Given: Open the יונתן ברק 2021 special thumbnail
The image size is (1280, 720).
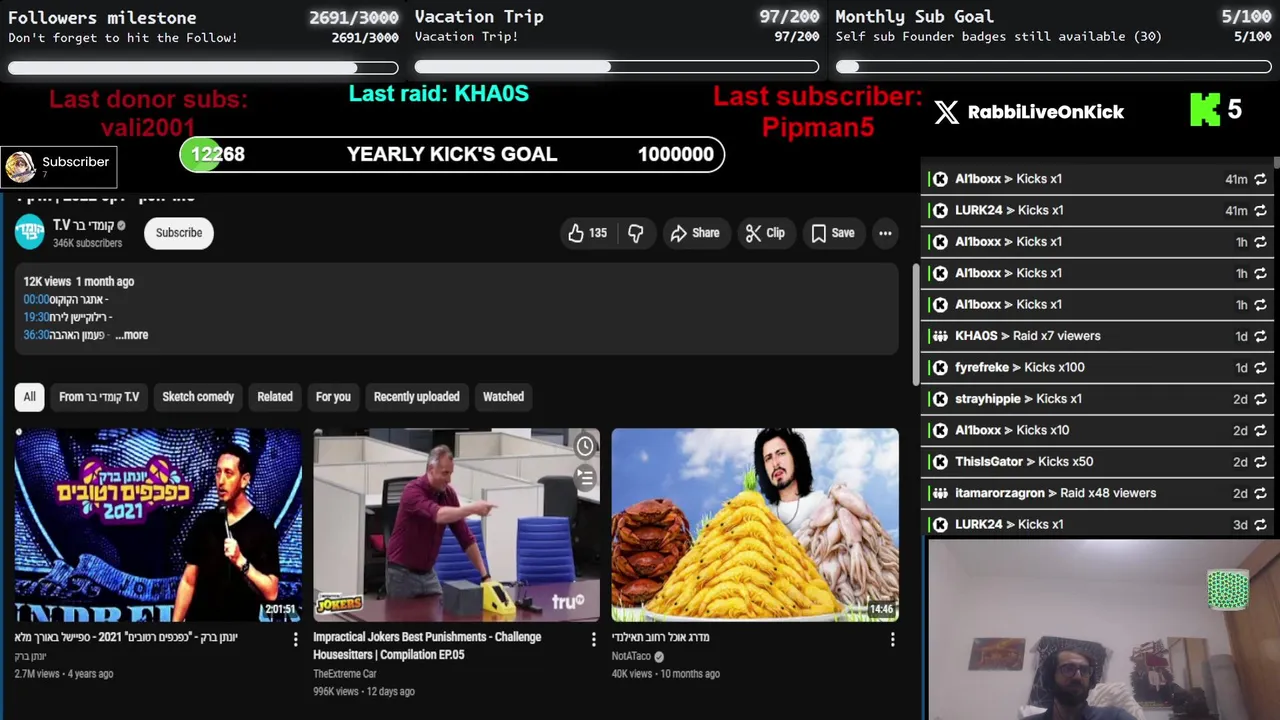Looking at the screenshot, I should point(158,525).
